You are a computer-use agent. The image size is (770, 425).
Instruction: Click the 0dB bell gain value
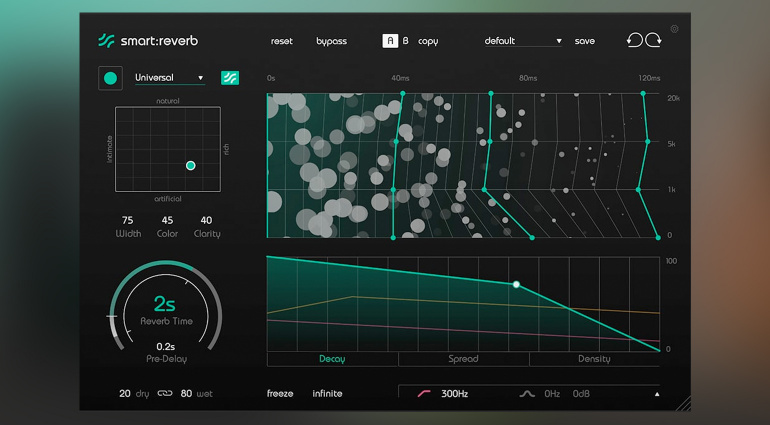(581, 394)
